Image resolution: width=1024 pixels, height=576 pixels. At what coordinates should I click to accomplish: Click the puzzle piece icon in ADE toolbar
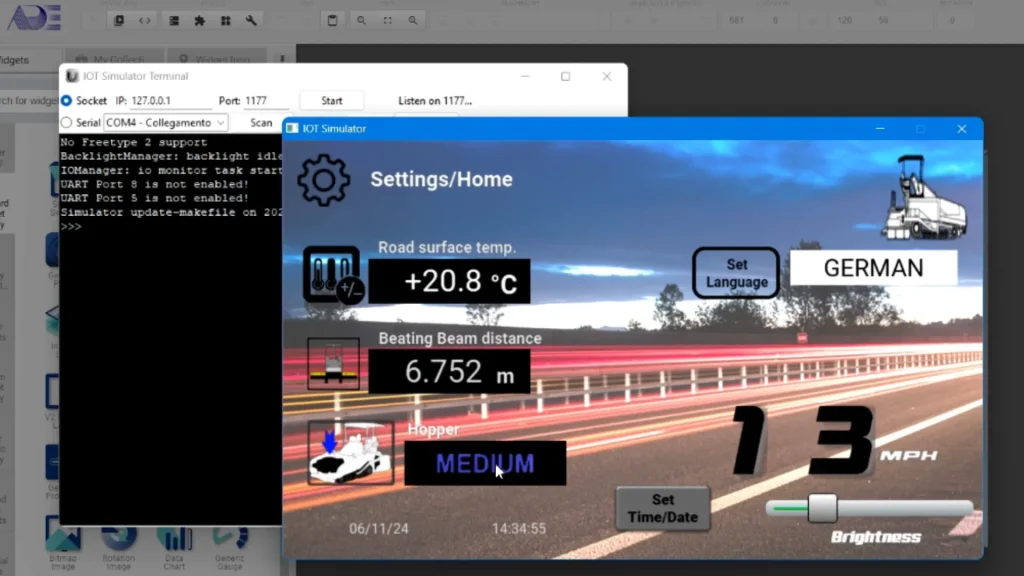tap(199, 20)
